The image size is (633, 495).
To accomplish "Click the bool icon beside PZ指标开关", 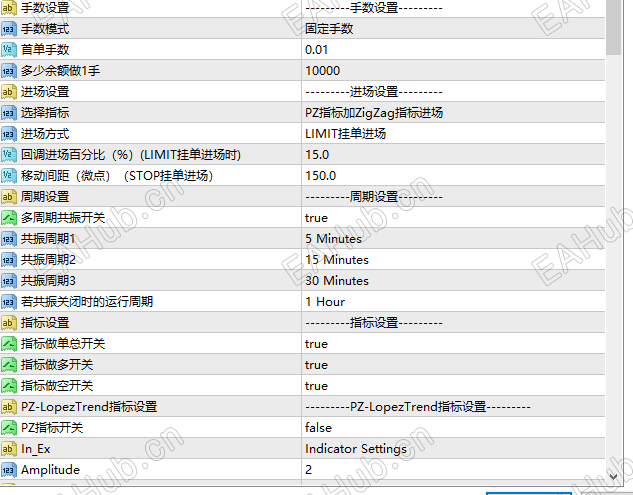I will tap(8, 428).
